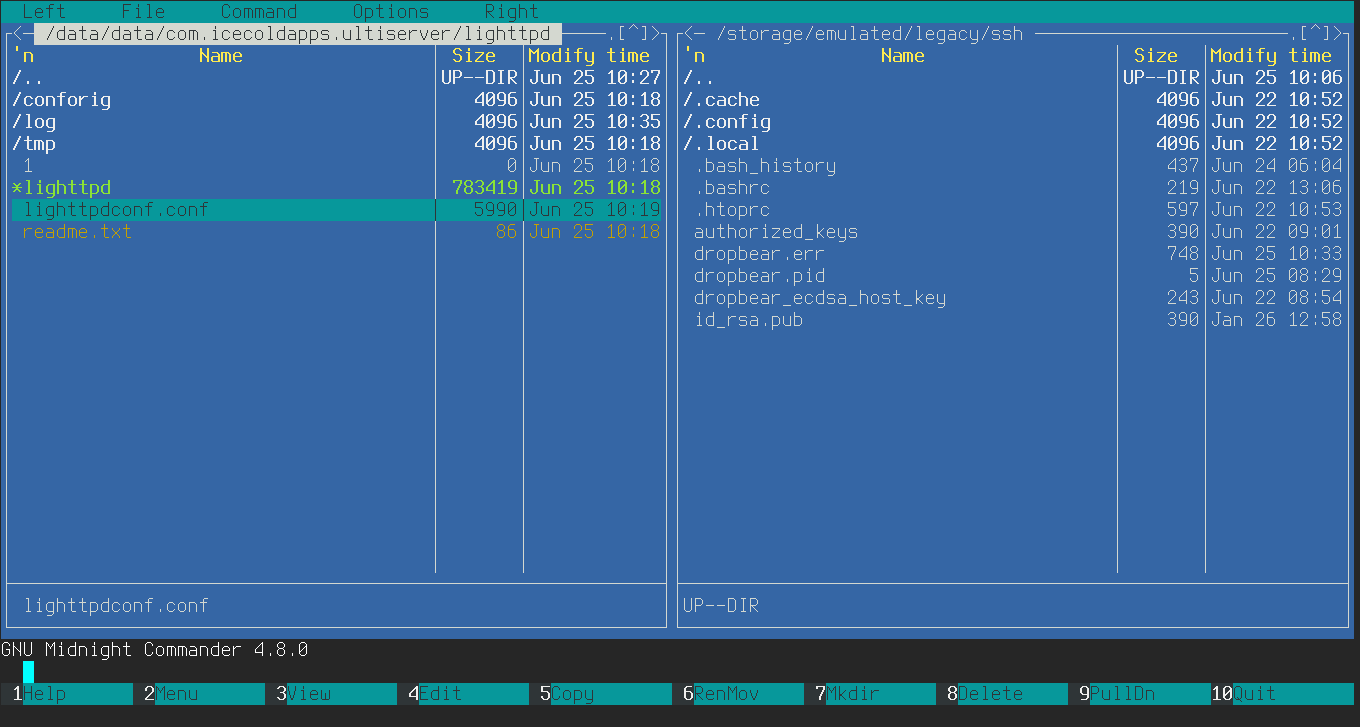
Task: Select readme.txt in left panel
Action: point(77,232)
